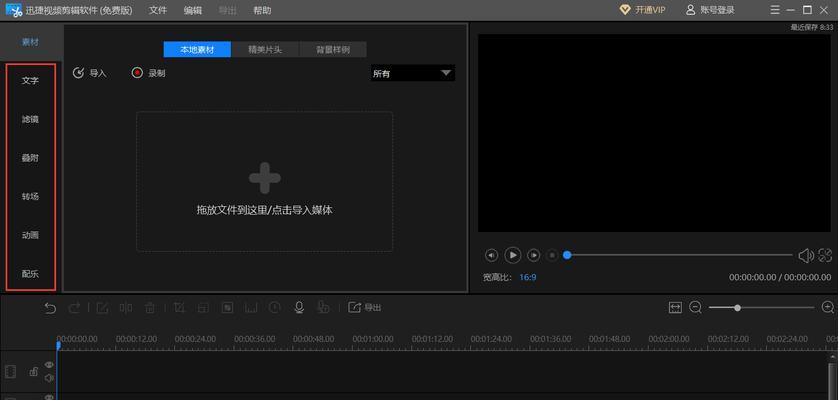Open the hamburger menu in title bar
Viewport: 838px width, 400px height.
coord(775,10)
